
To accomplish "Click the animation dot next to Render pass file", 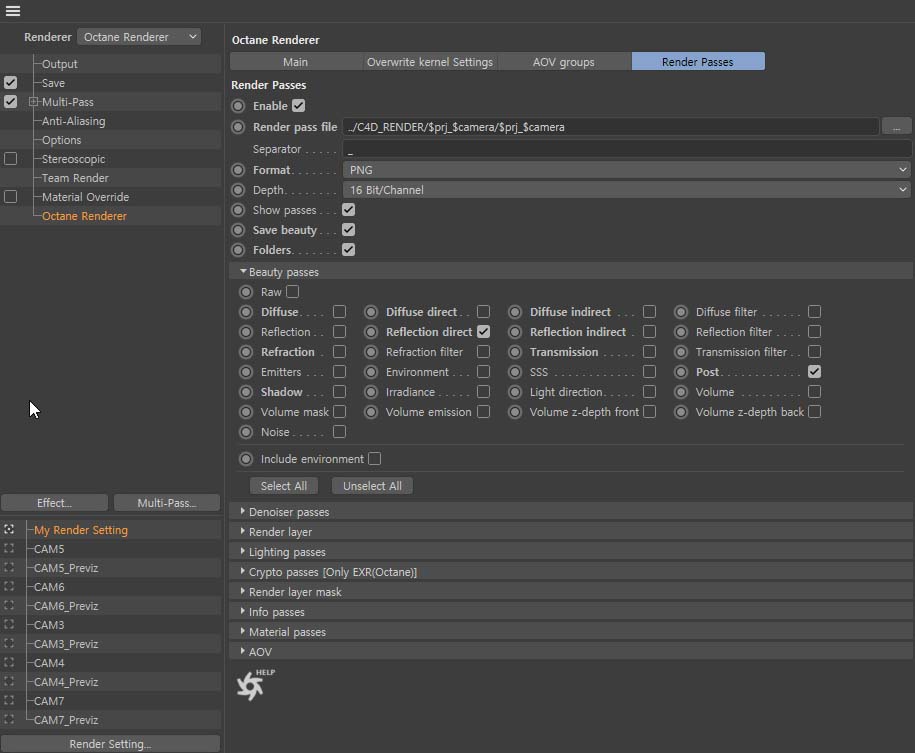I will (238, 127).
